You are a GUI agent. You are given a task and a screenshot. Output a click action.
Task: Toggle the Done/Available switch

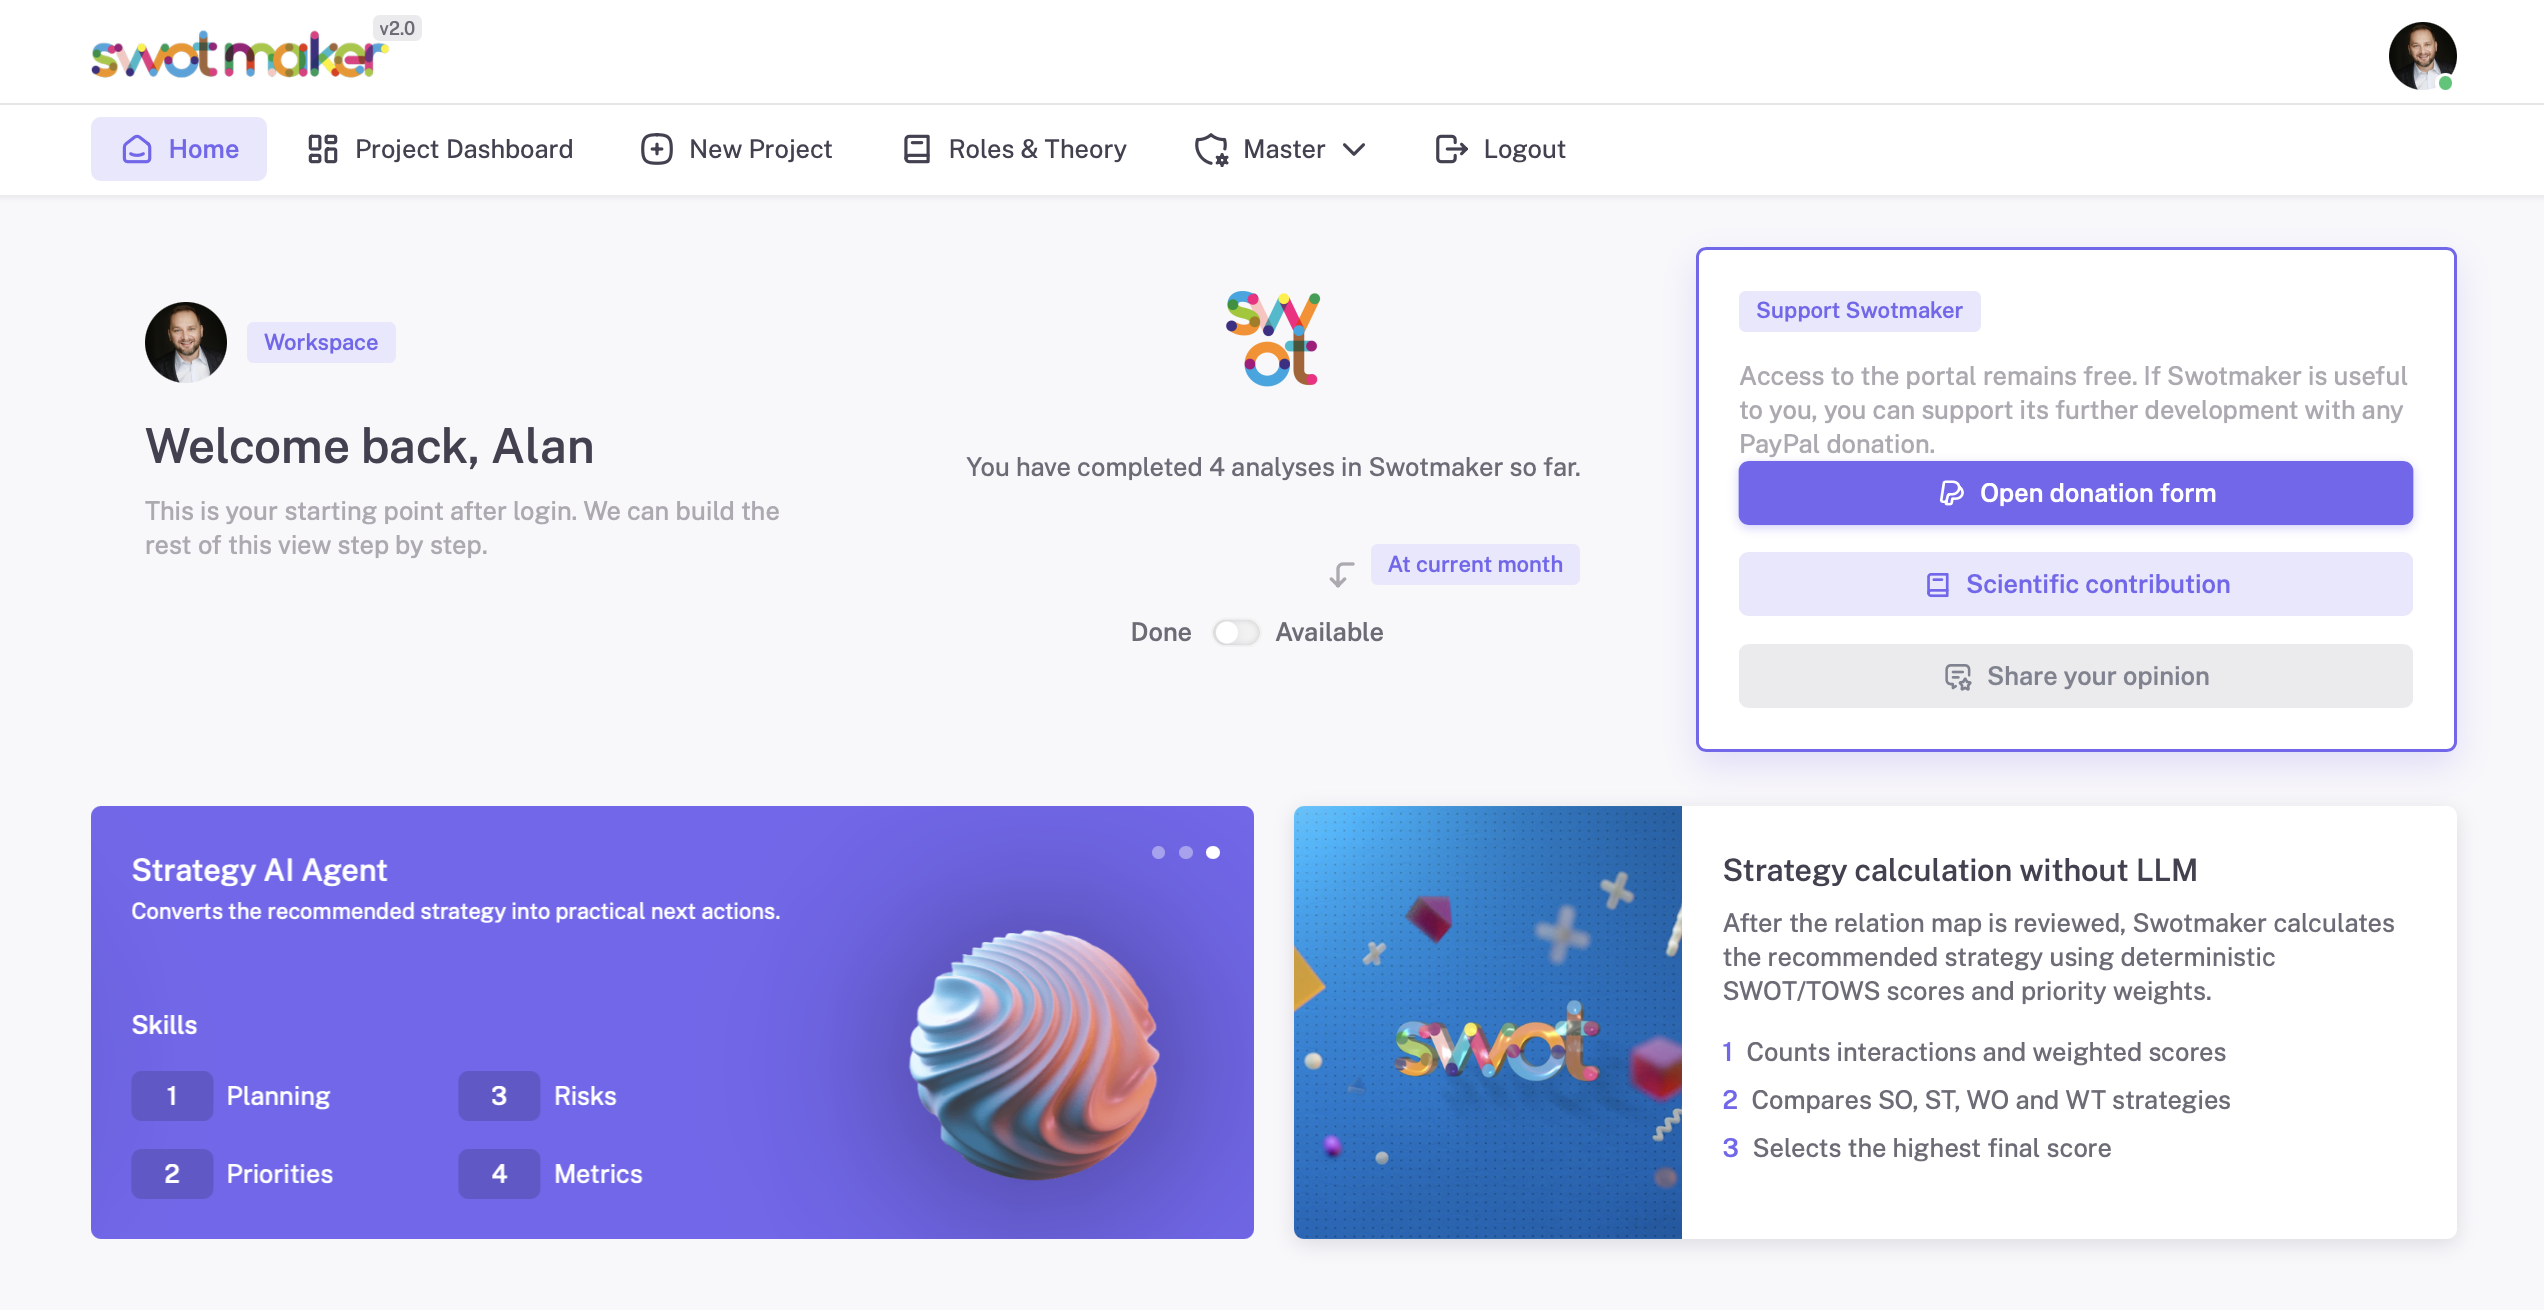pos(1235,632)
